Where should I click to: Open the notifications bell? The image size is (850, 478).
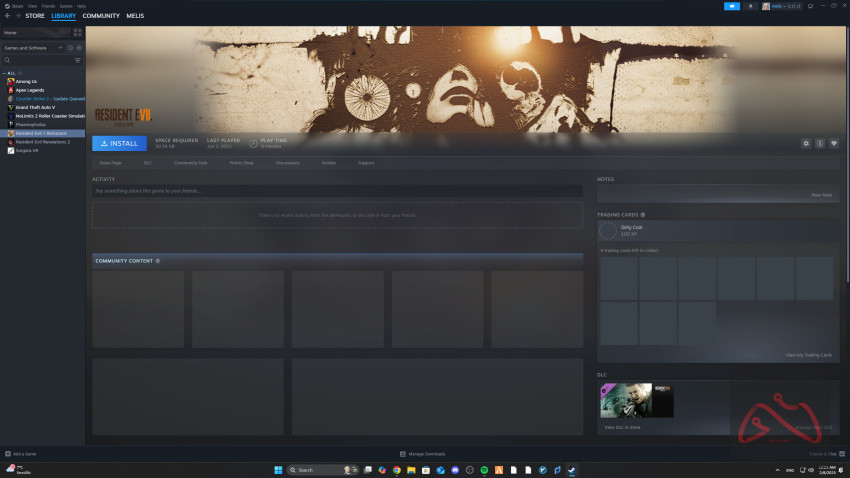click(751, 6)
